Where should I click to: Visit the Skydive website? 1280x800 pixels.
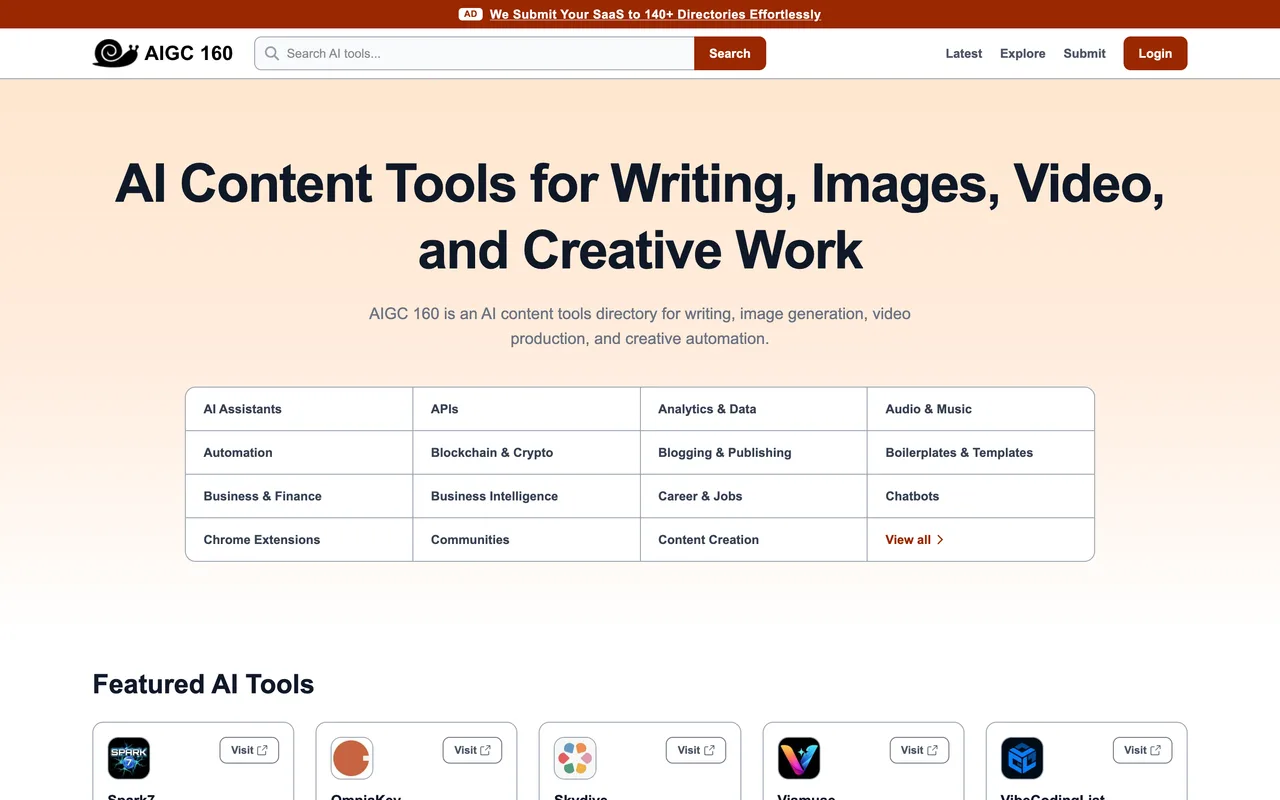[x=695, y=750]
